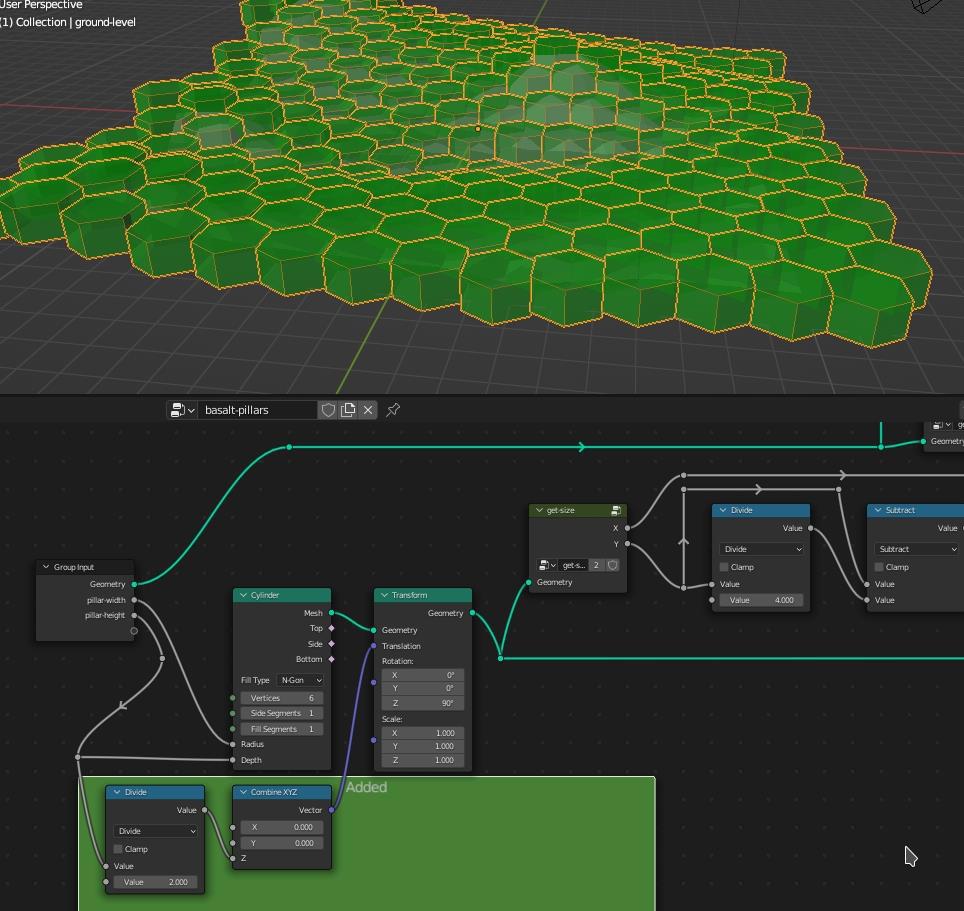The height and width of the screenshot is (911, 964).
Task: Open operation dropdown in lower Divide node
Action: [155, 831]
